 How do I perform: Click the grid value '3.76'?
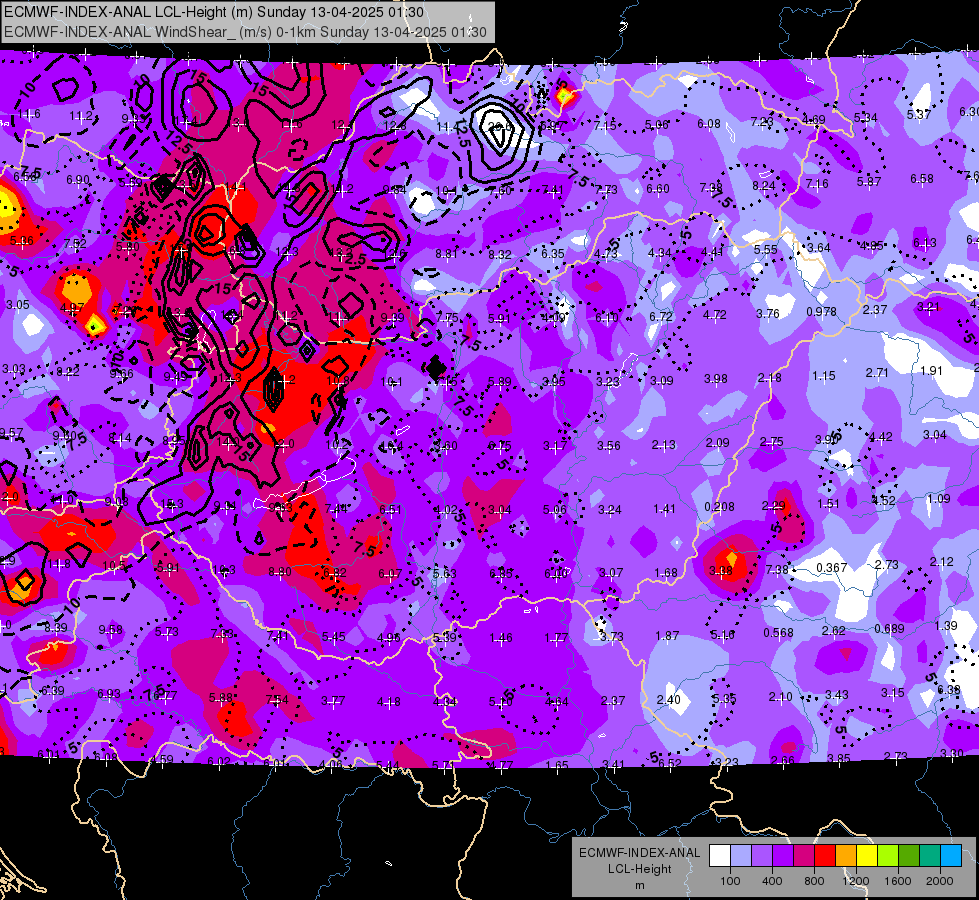[768, 314]
